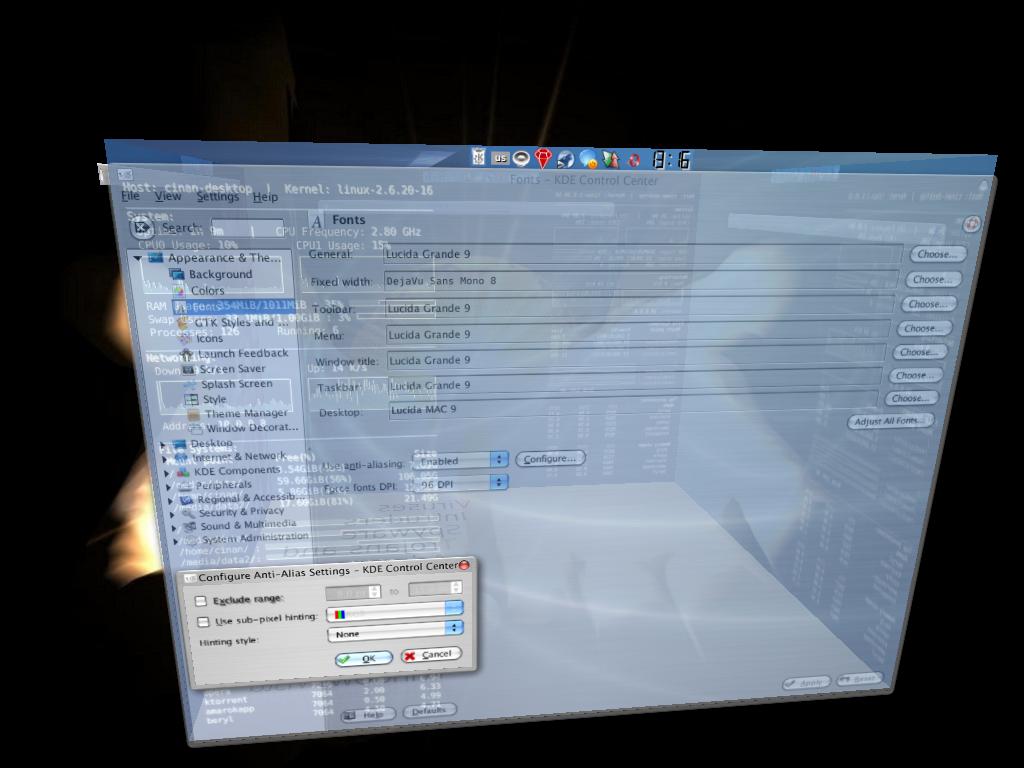Click the Background module icon
This screenshot has width=1024, height=768.
click(176, 274)
